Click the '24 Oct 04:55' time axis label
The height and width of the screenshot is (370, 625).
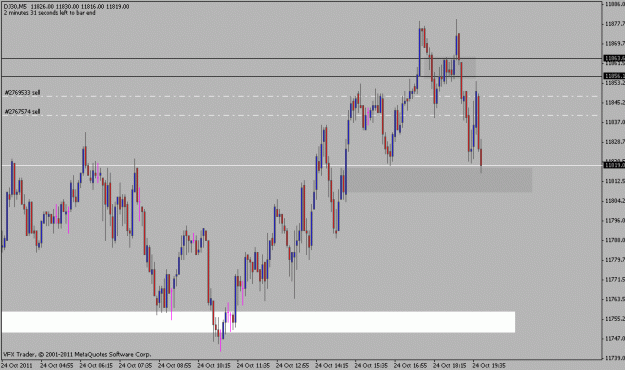pyautogui.click(x=57, y=365)
